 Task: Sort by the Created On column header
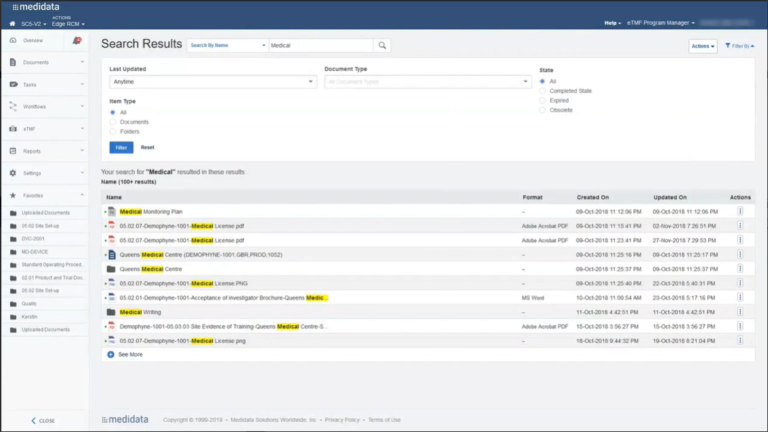(x=593, y=197)
